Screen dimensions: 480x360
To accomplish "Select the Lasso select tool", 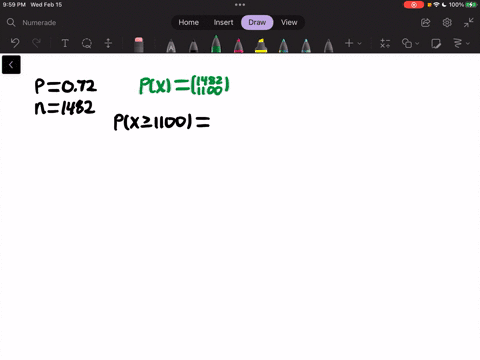I will pyautogui.click(x=87, y=43).
